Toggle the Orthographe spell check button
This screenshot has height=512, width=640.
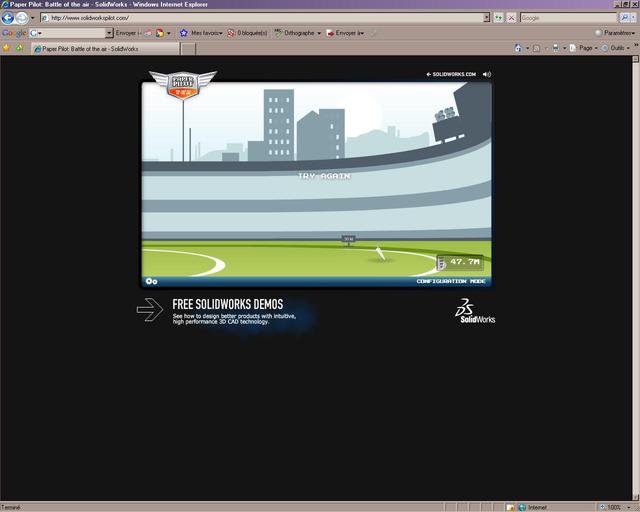298,33
